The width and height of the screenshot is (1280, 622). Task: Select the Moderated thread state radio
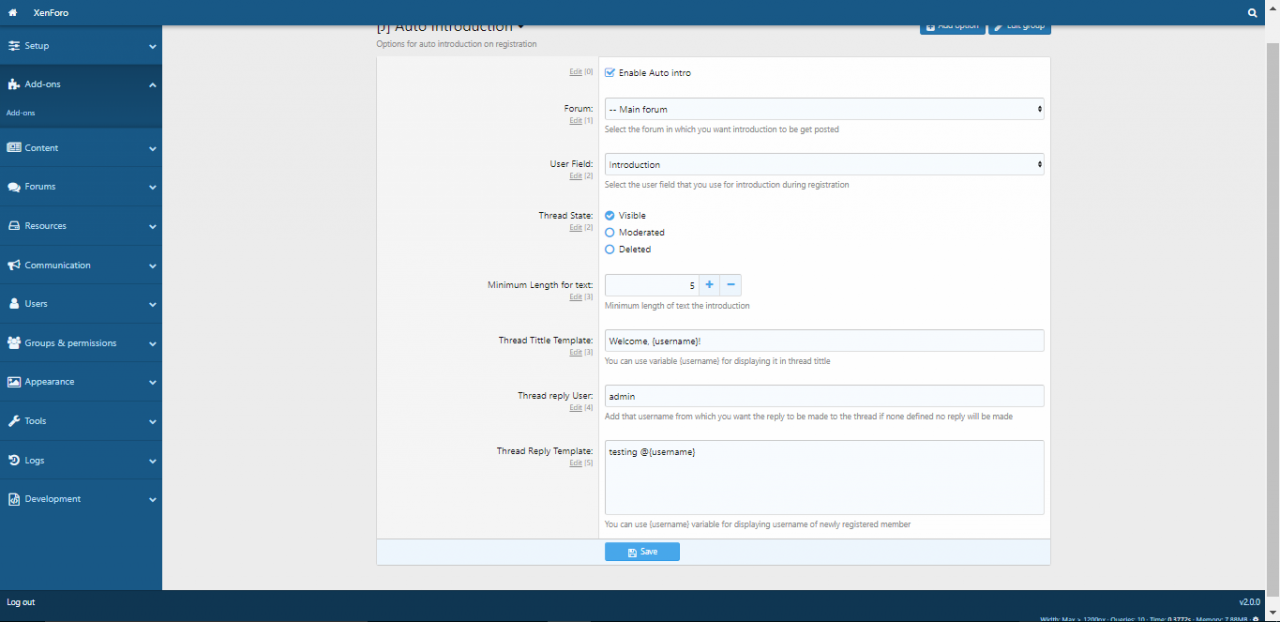click(610, 233)
